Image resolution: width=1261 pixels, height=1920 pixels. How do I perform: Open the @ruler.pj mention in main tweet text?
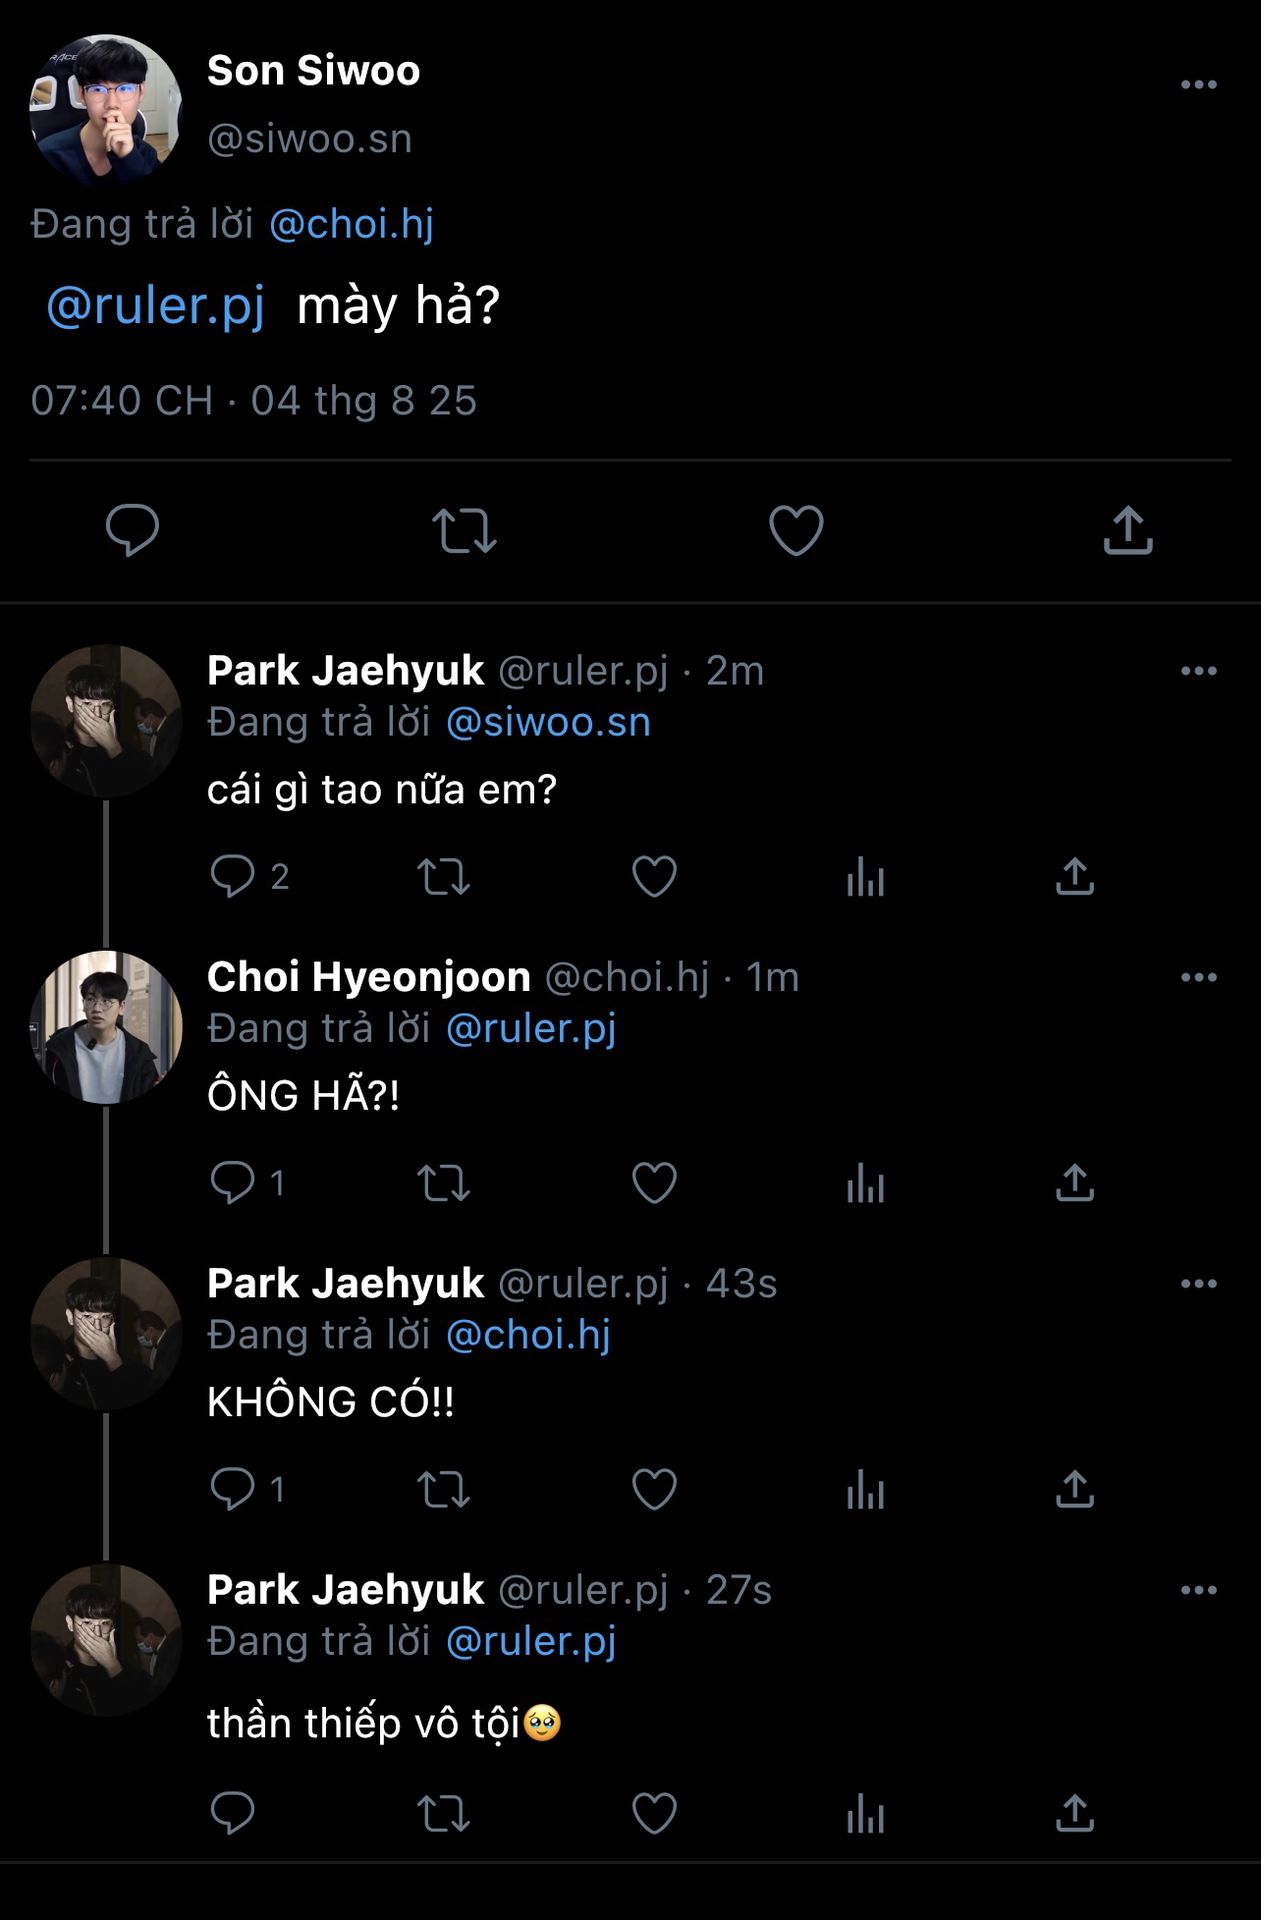(x=156, y=305)
